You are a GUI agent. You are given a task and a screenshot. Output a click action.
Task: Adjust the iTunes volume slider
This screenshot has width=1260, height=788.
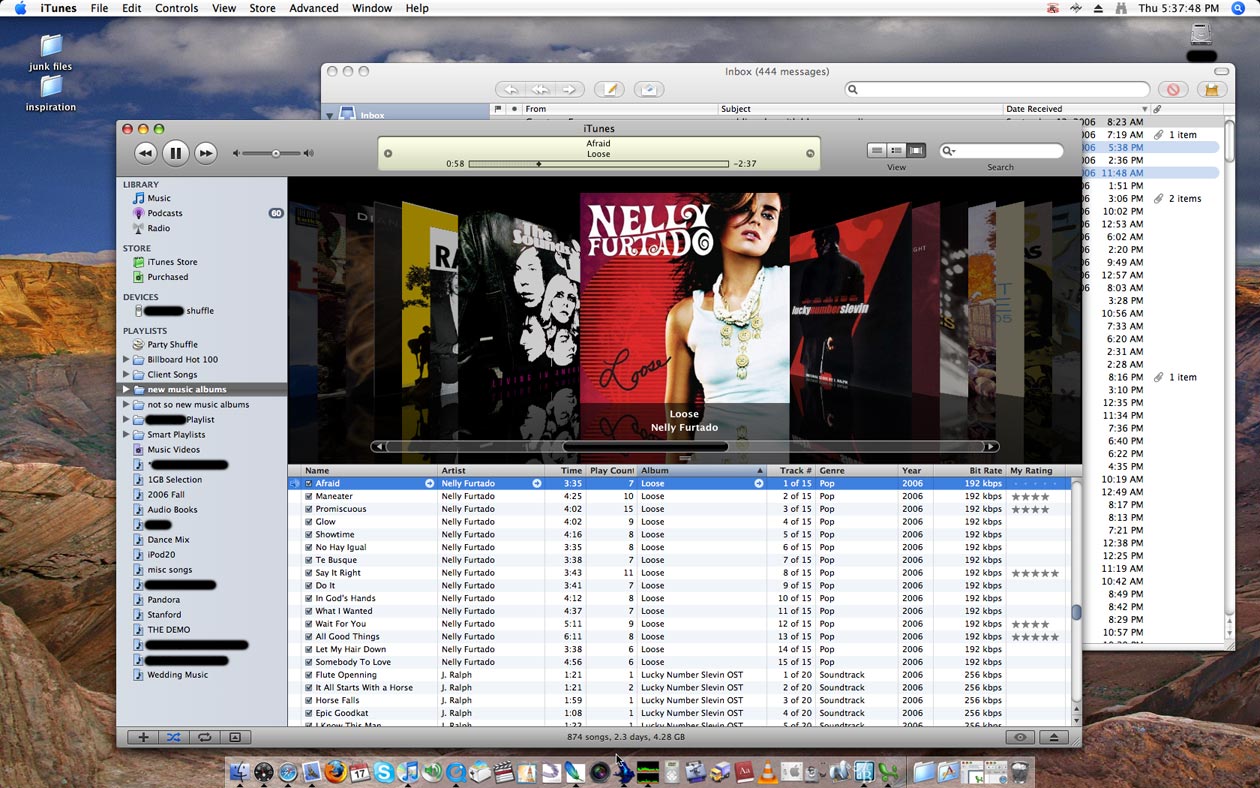(275, 153)
